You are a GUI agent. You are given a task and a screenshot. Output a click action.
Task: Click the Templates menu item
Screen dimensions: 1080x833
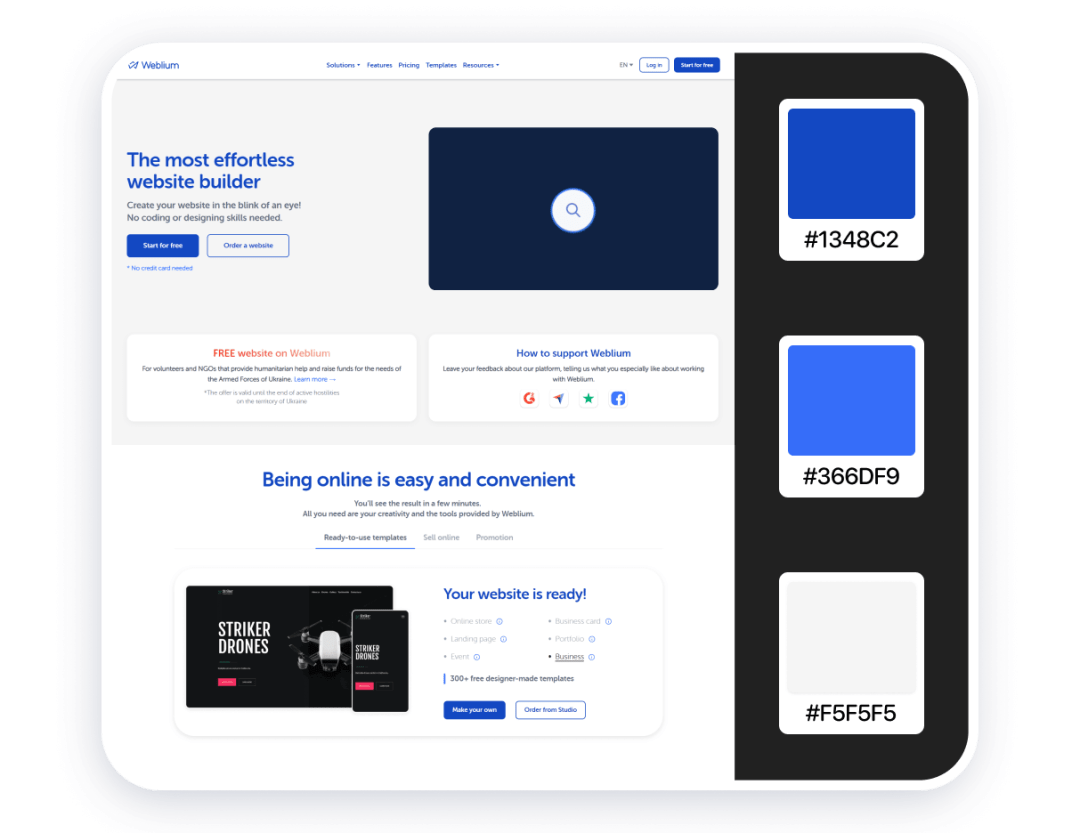[441, 64]
